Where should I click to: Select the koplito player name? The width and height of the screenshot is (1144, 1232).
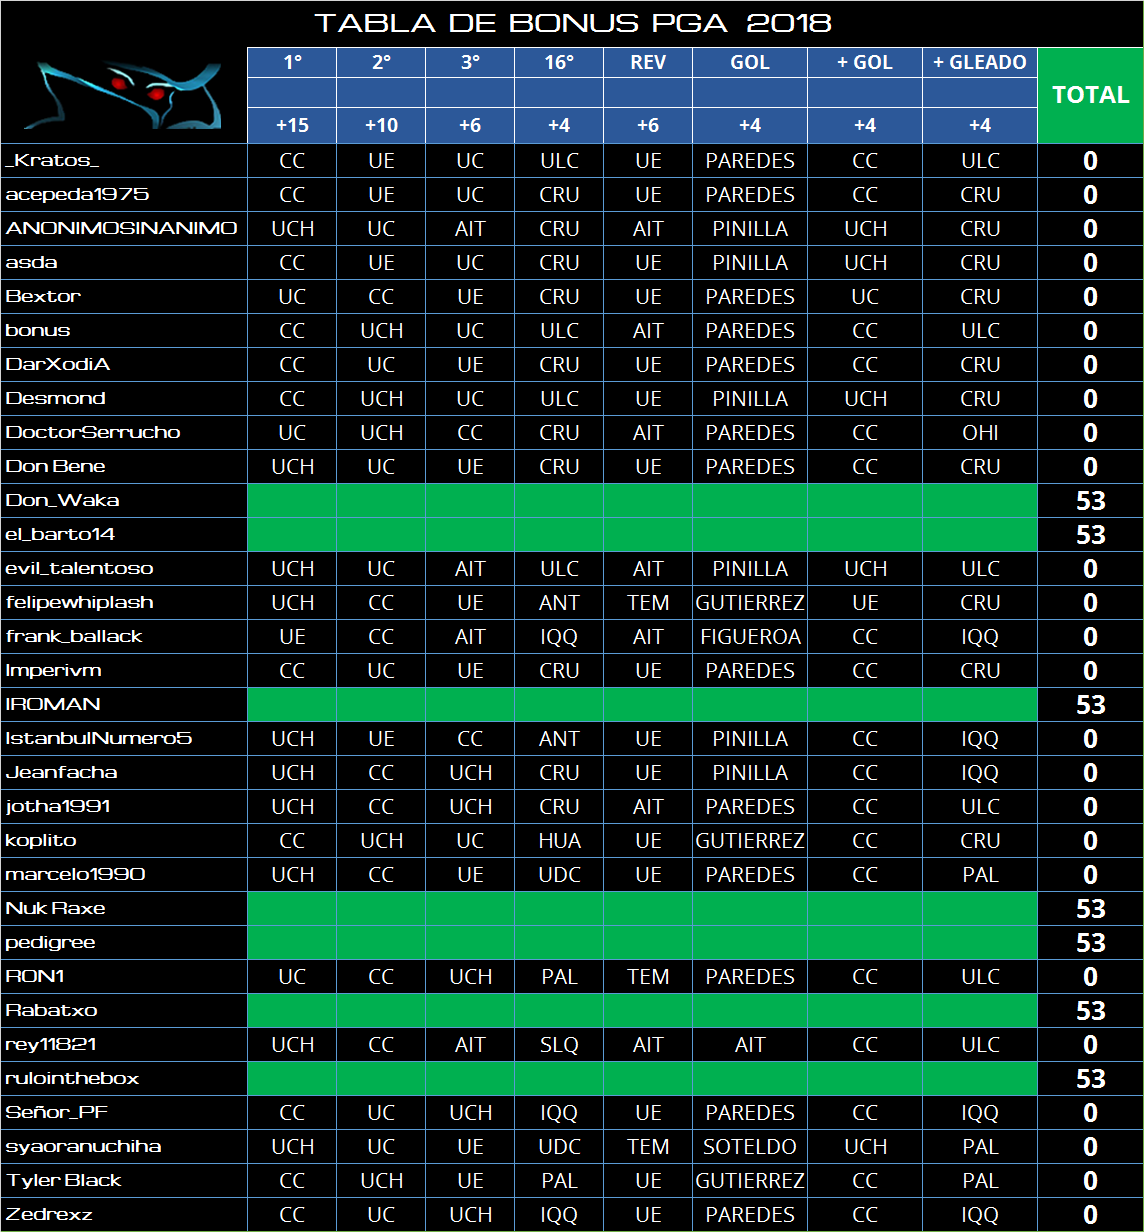pos(41,841)
